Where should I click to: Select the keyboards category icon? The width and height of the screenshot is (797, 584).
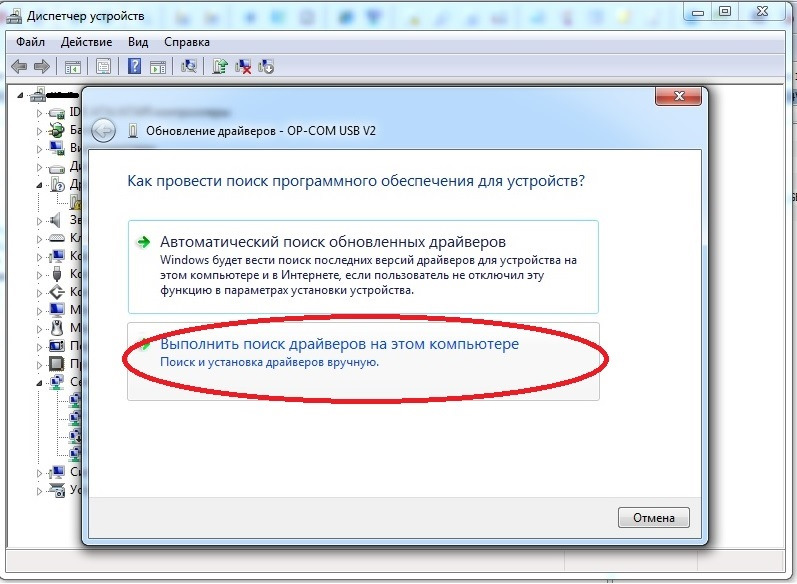[57, 238]
